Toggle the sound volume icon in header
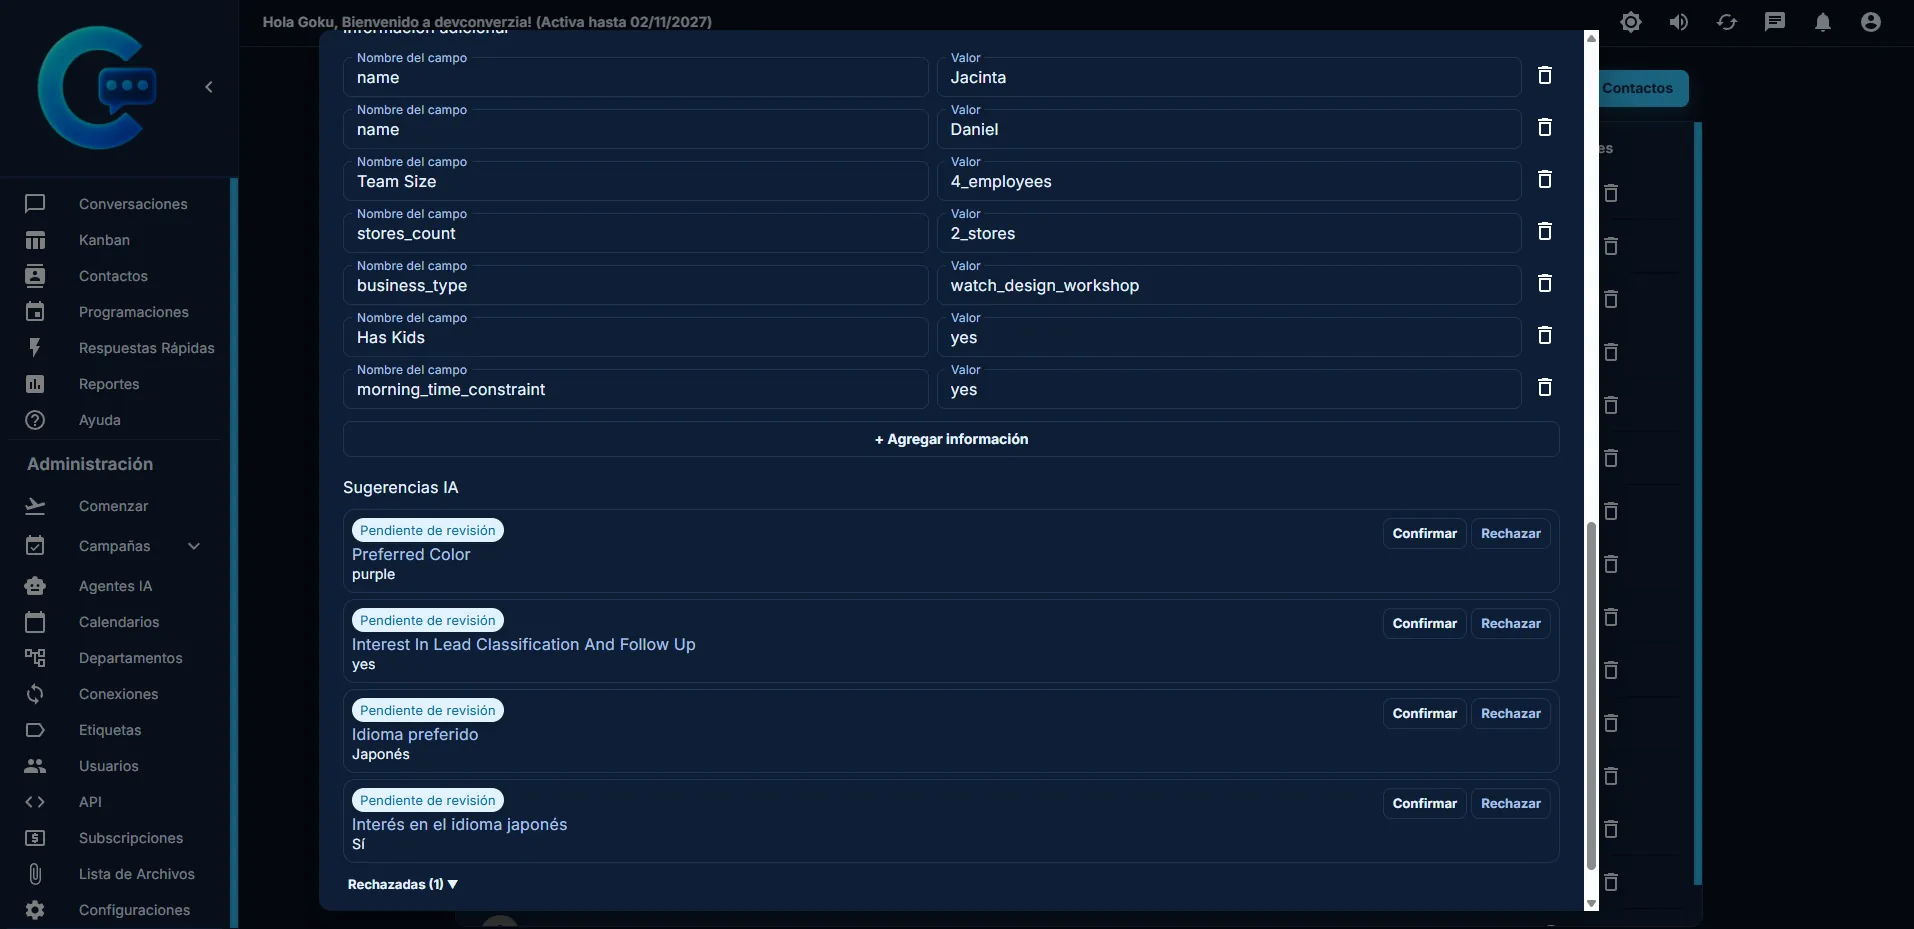Image resolution: width=1914 pixels, height=929 pixels. point(1679,22)
